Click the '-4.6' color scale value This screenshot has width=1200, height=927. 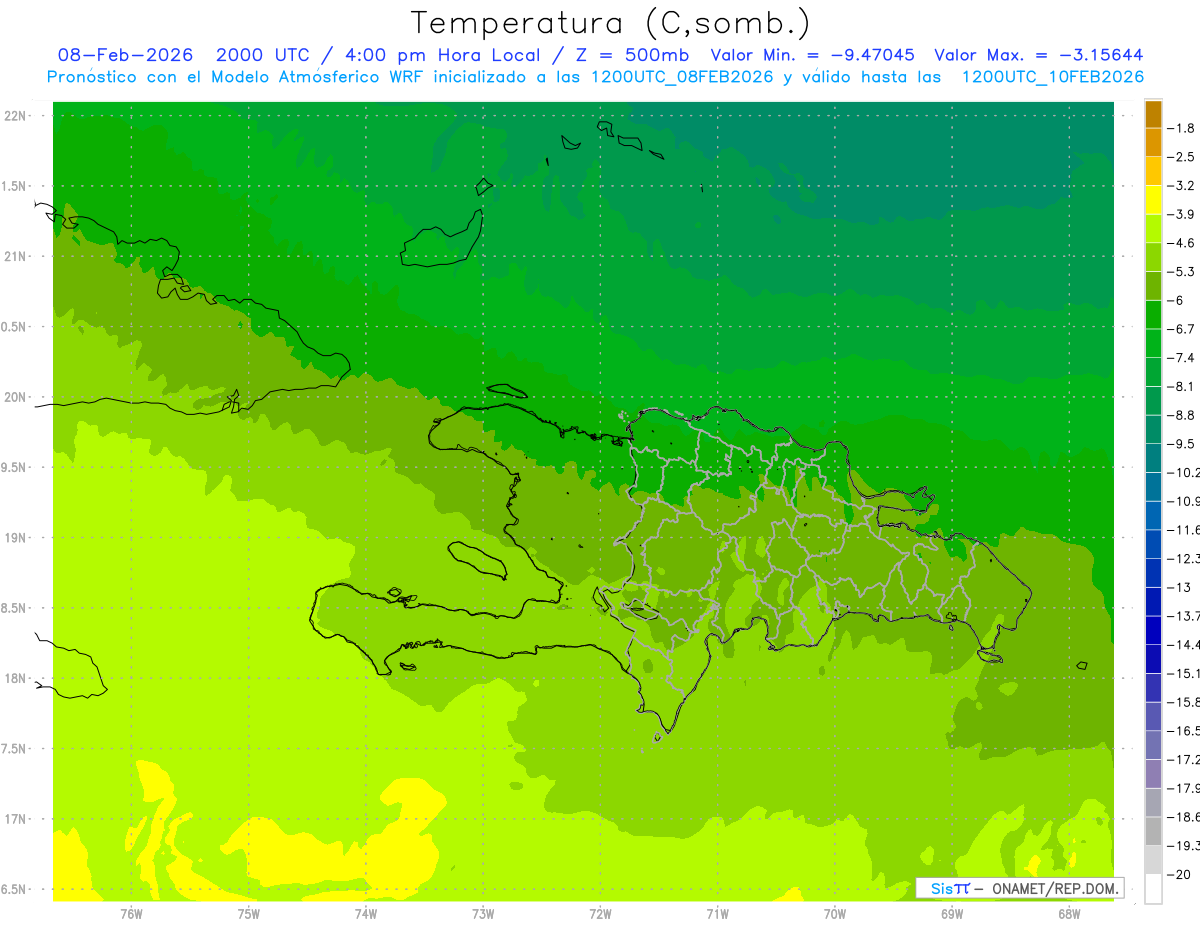click(x=1182, y=243)
